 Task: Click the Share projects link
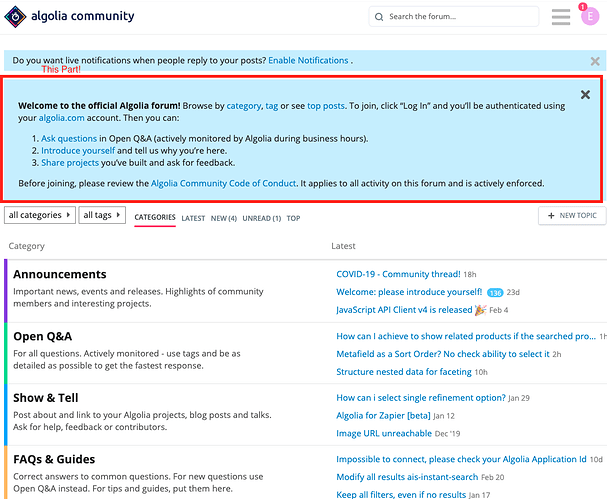click(x=70, y=163)
